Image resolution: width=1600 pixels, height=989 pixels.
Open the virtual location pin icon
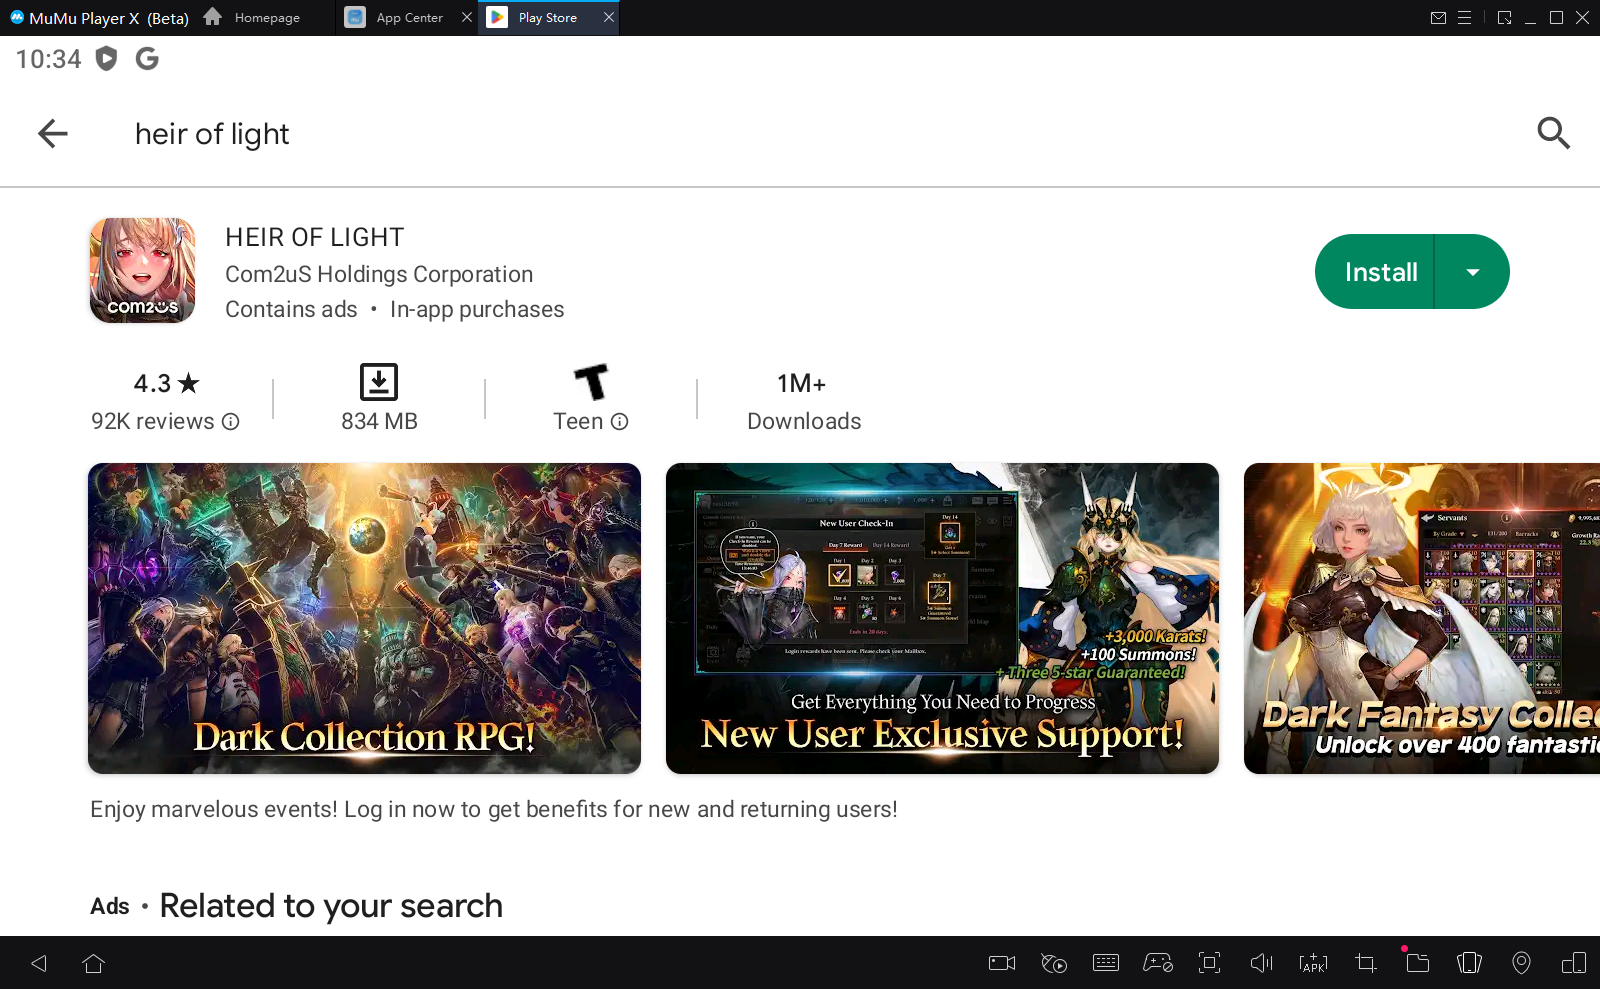[x=1521, y=963]
